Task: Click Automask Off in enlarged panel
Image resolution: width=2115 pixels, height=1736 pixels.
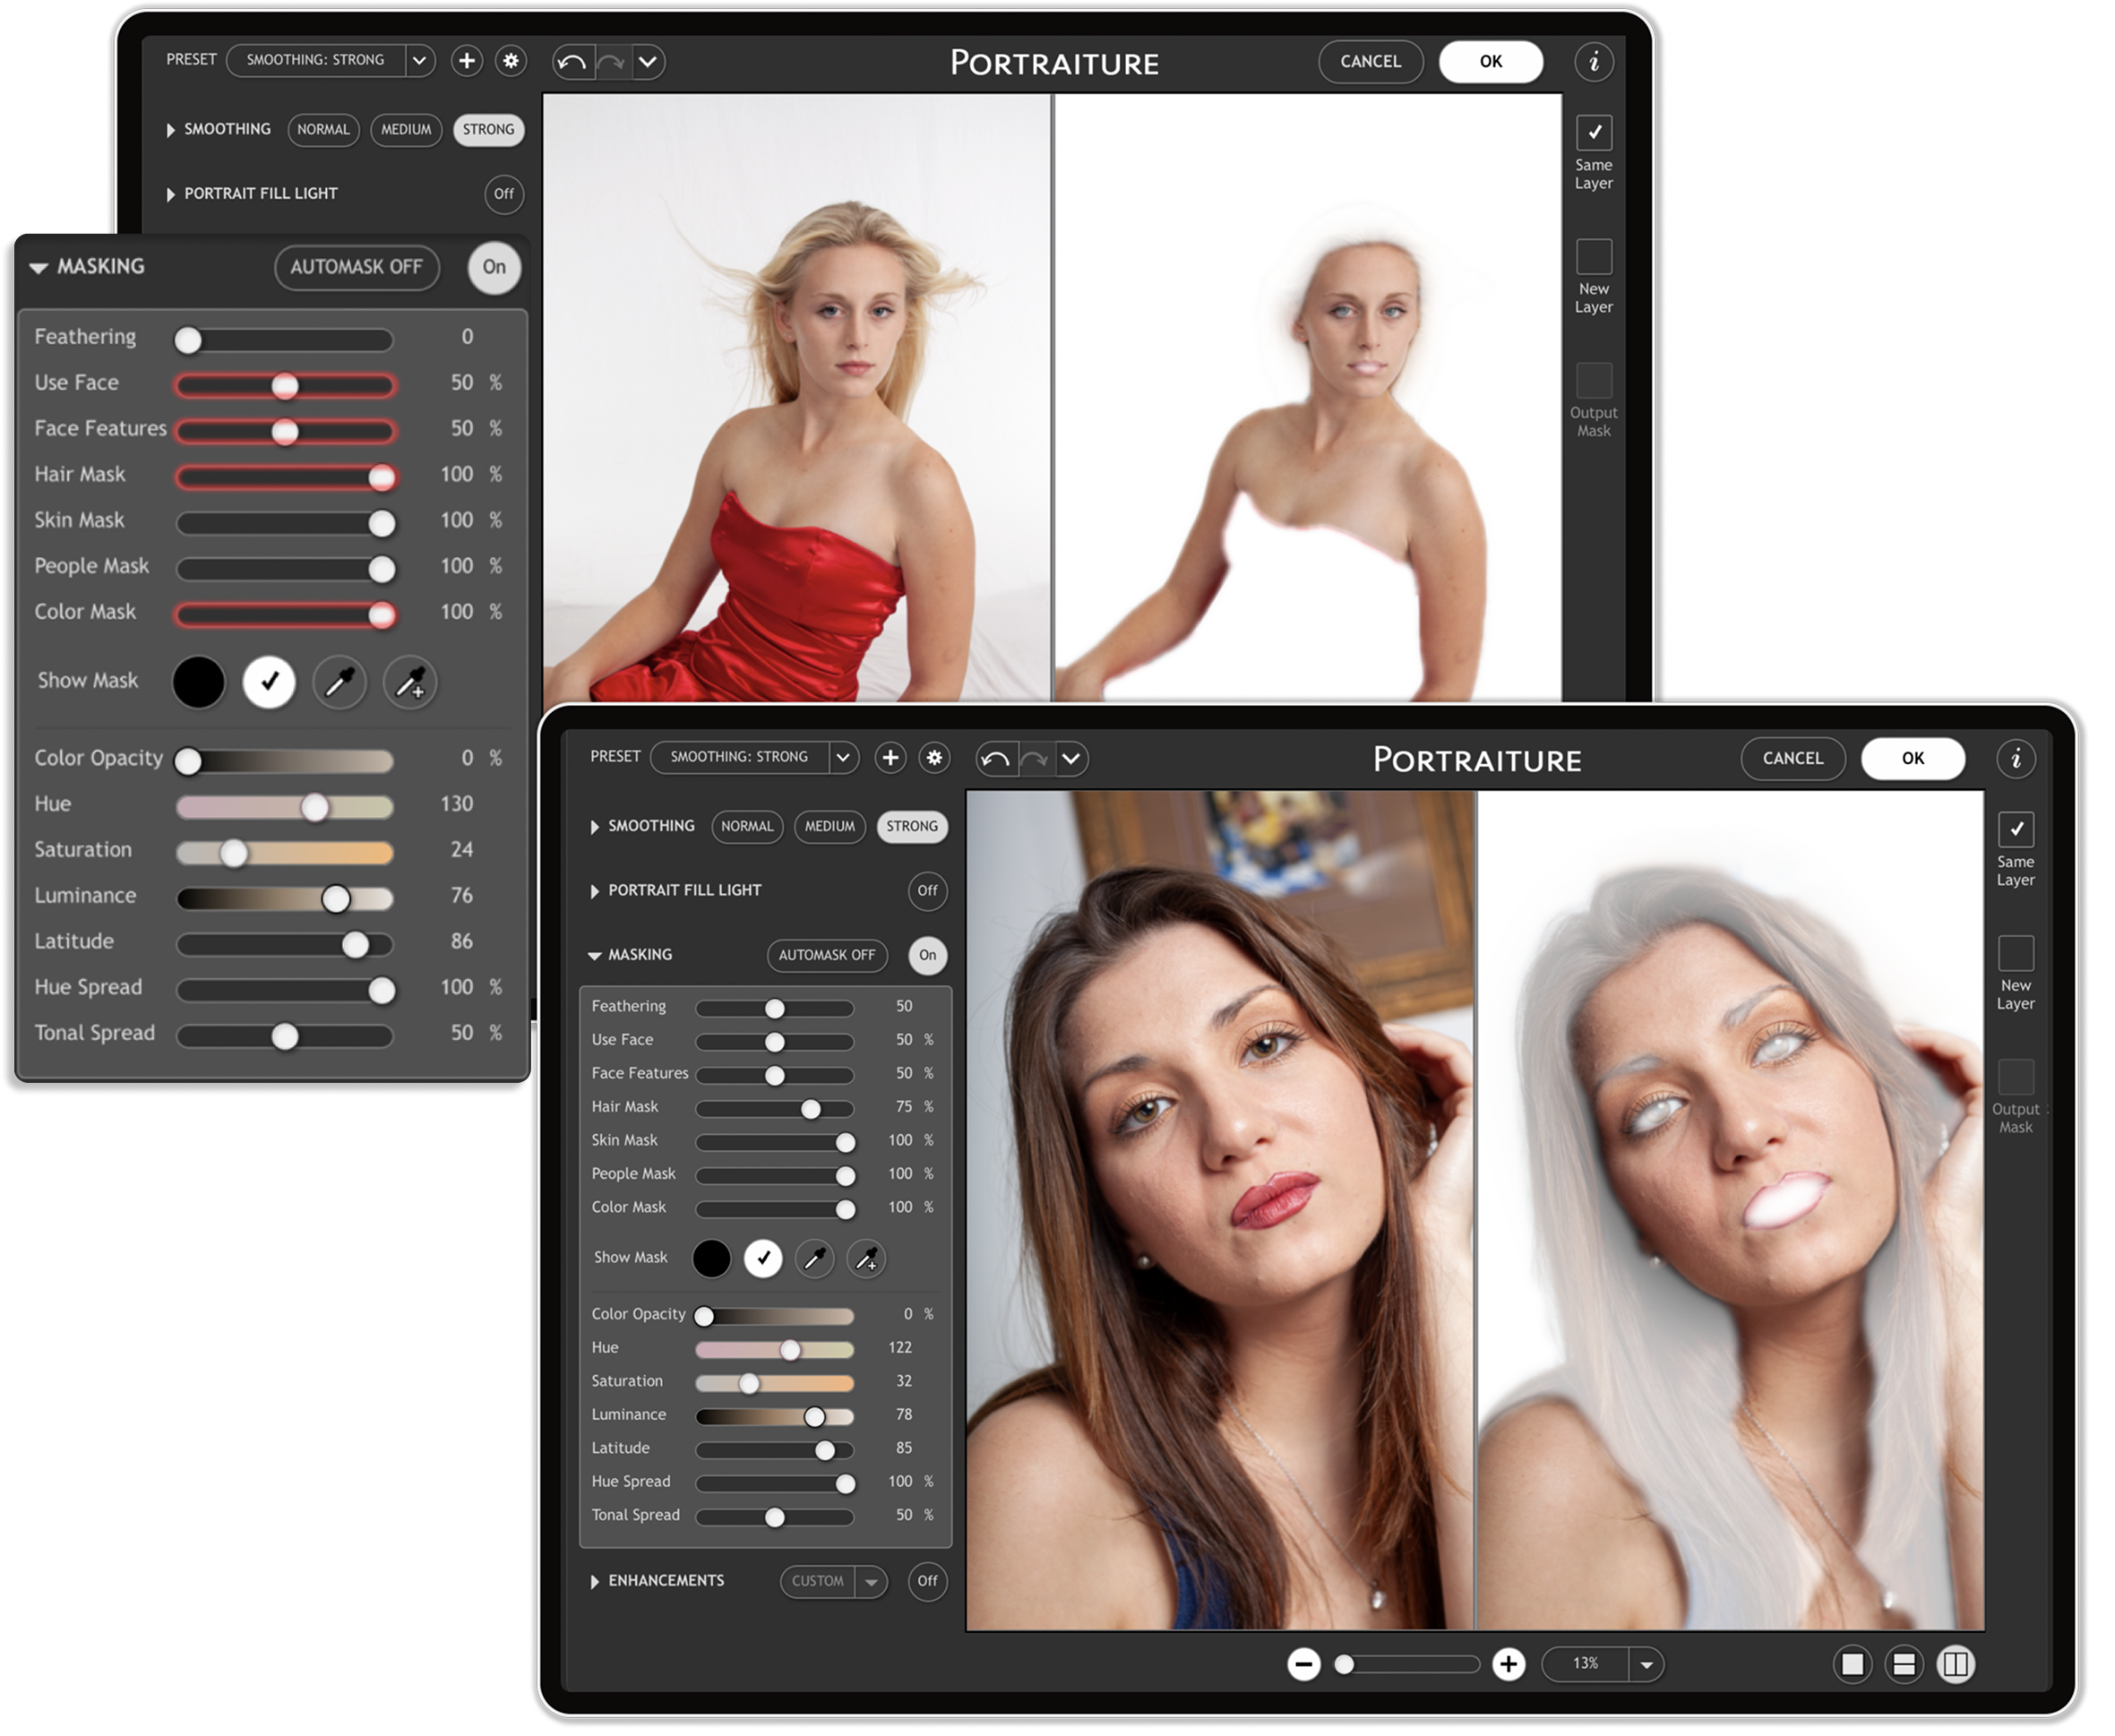Action: (357, 268)
